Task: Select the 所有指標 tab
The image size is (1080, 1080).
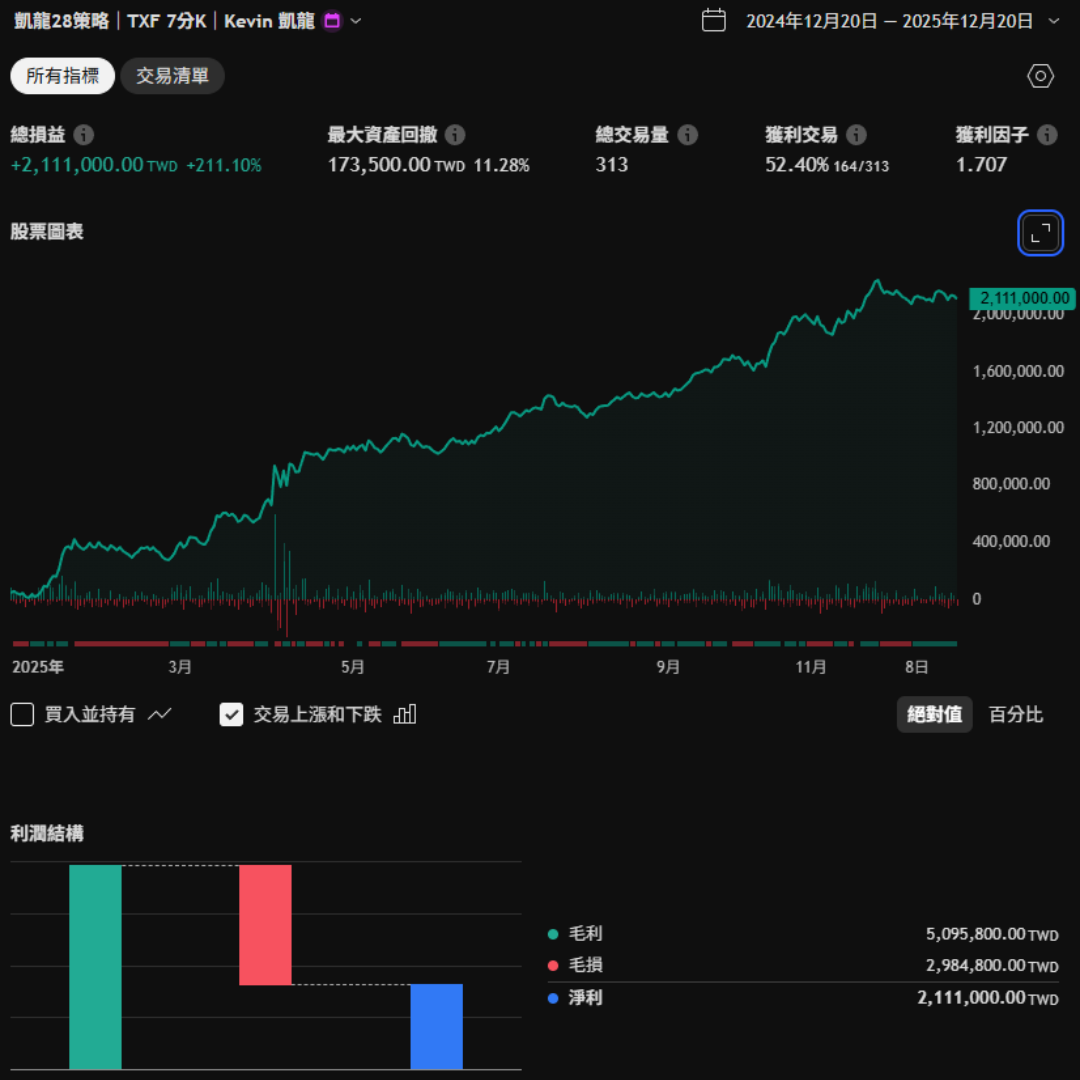Action: (62, 76)
